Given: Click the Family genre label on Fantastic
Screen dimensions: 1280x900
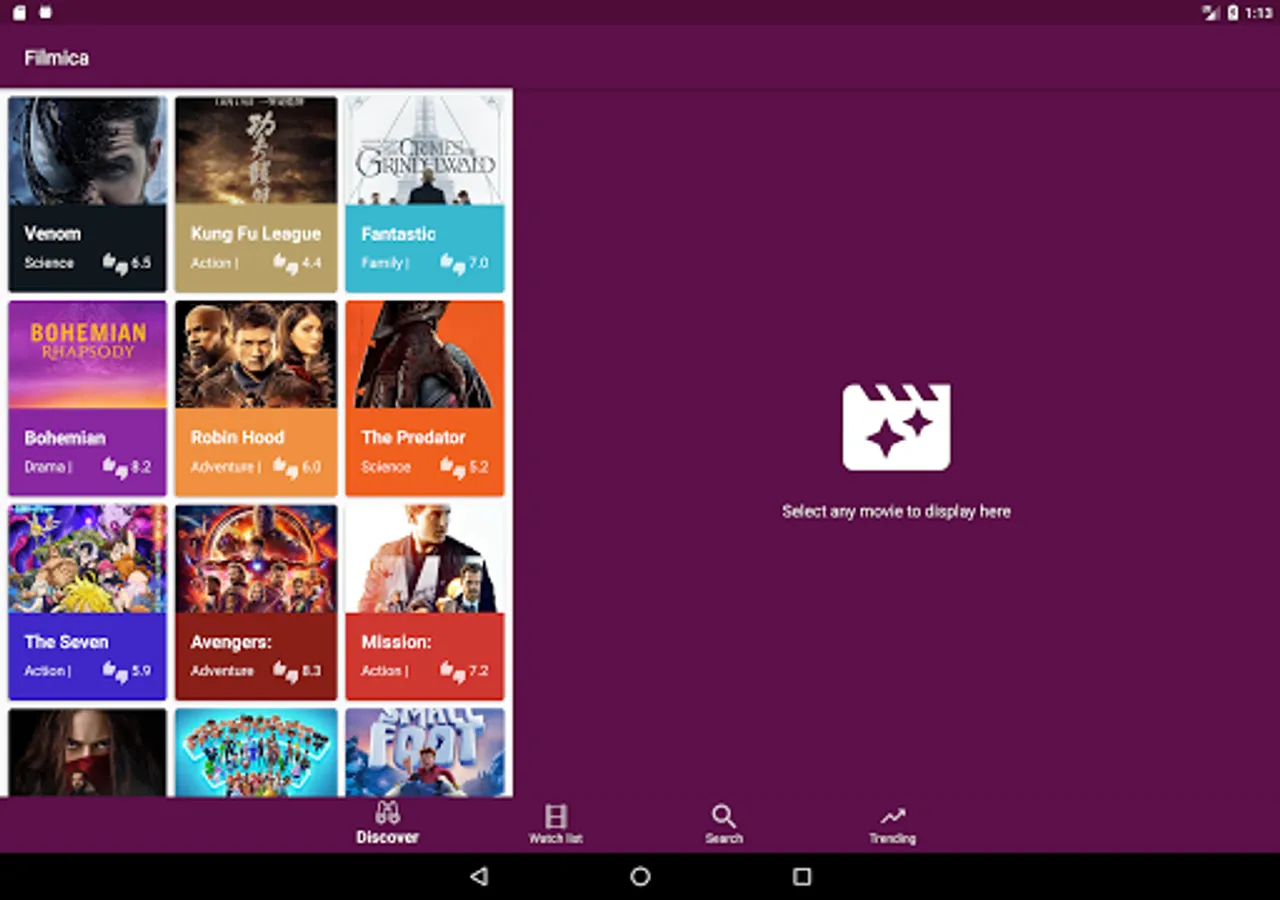Looking at the screenshot, I should (x=385, y=263).
